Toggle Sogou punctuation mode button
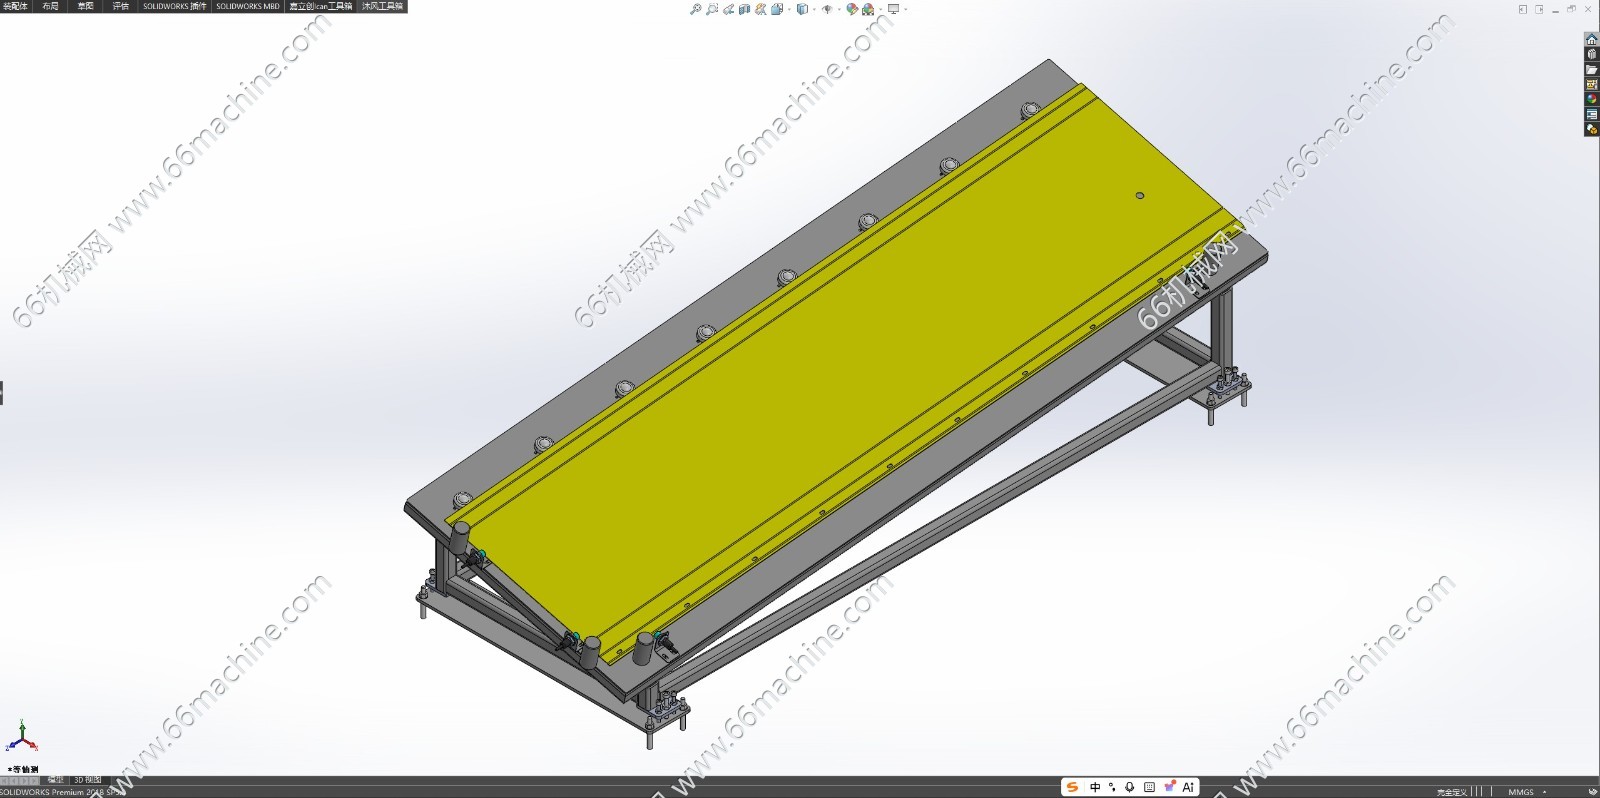This screenshot has height=798, width=1600. pos(1112,787)
